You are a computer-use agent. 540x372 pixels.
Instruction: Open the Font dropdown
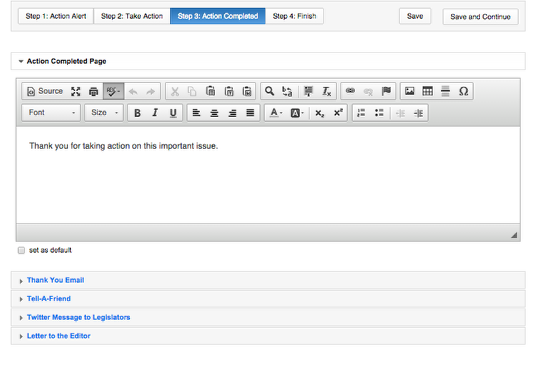(51, 113)
